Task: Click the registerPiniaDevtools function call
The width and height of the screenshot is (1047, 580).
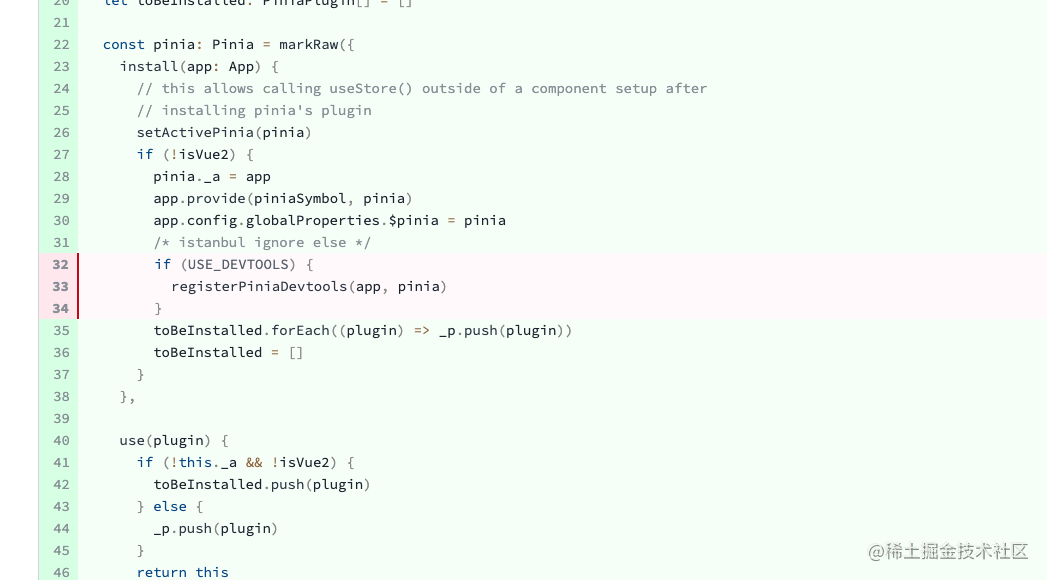Action: pyautogui.click(x=258, y=286)
